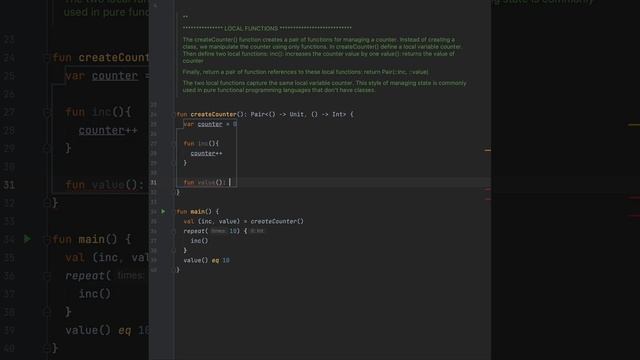Click 'fun main() {' in the front editor
640x360 pixels.
coord(198,211)
